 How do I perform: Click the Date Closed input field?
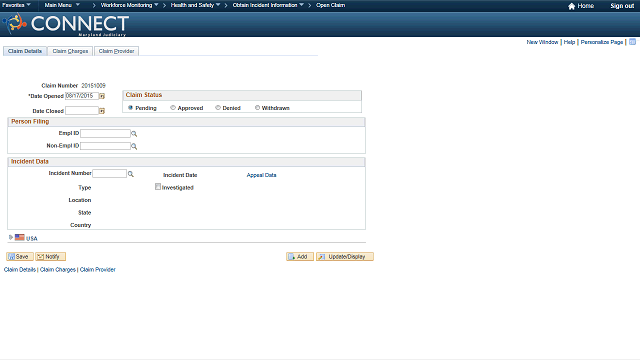pyautogui.click(x=82, y=111)
